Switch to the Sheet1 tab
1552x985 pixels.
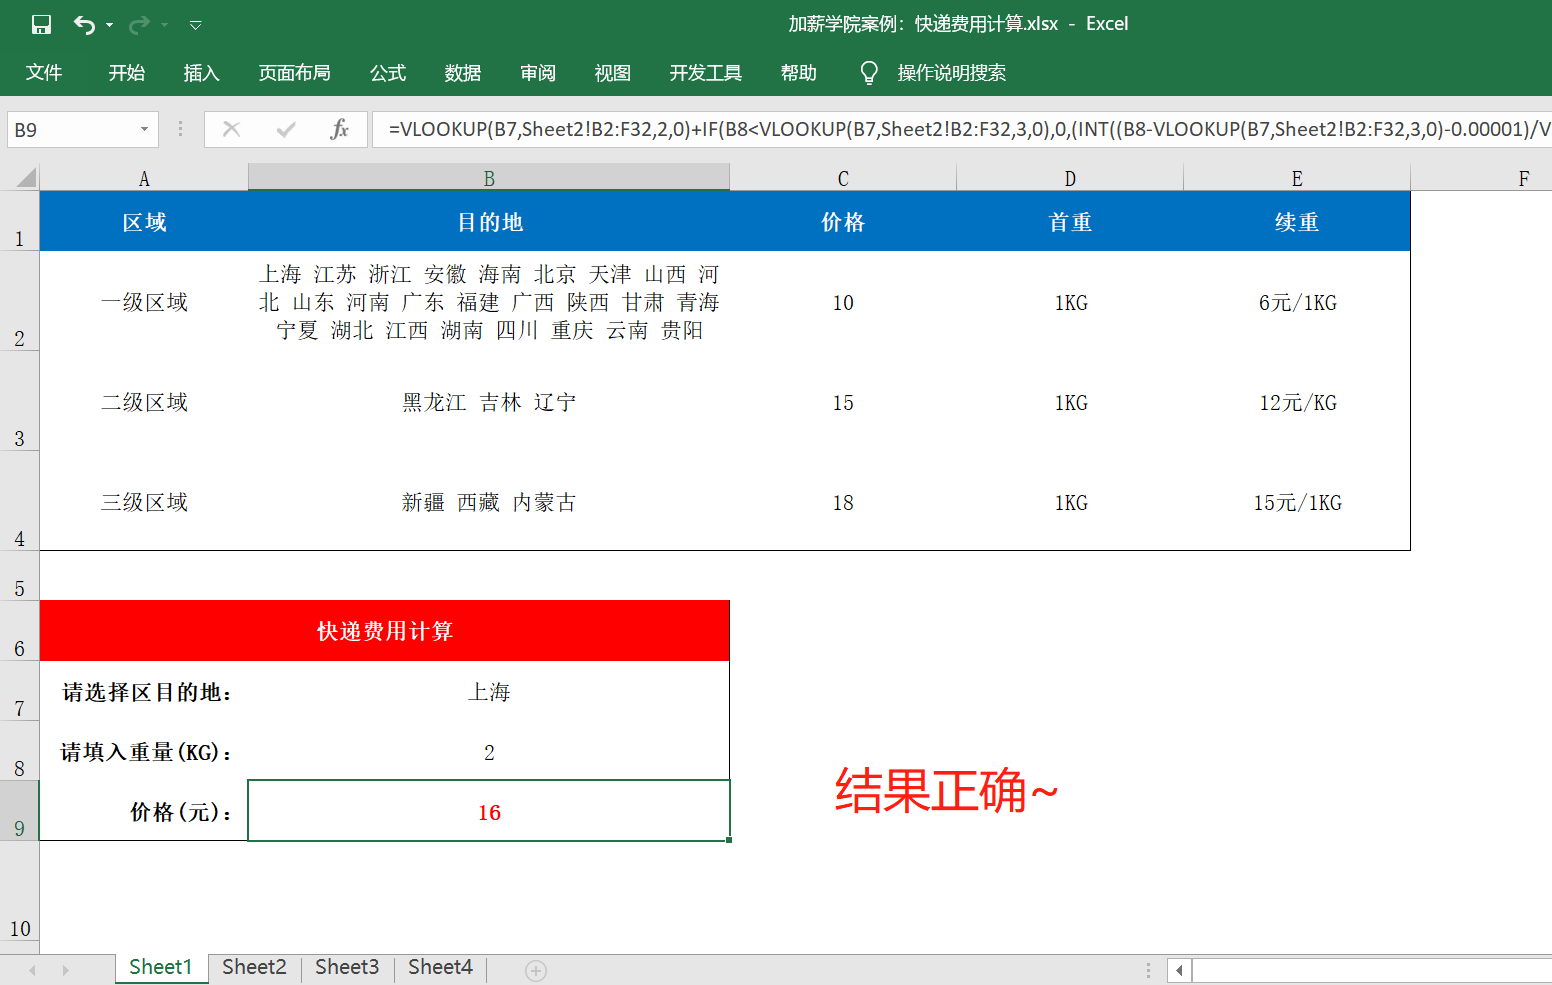coord(161,967)
